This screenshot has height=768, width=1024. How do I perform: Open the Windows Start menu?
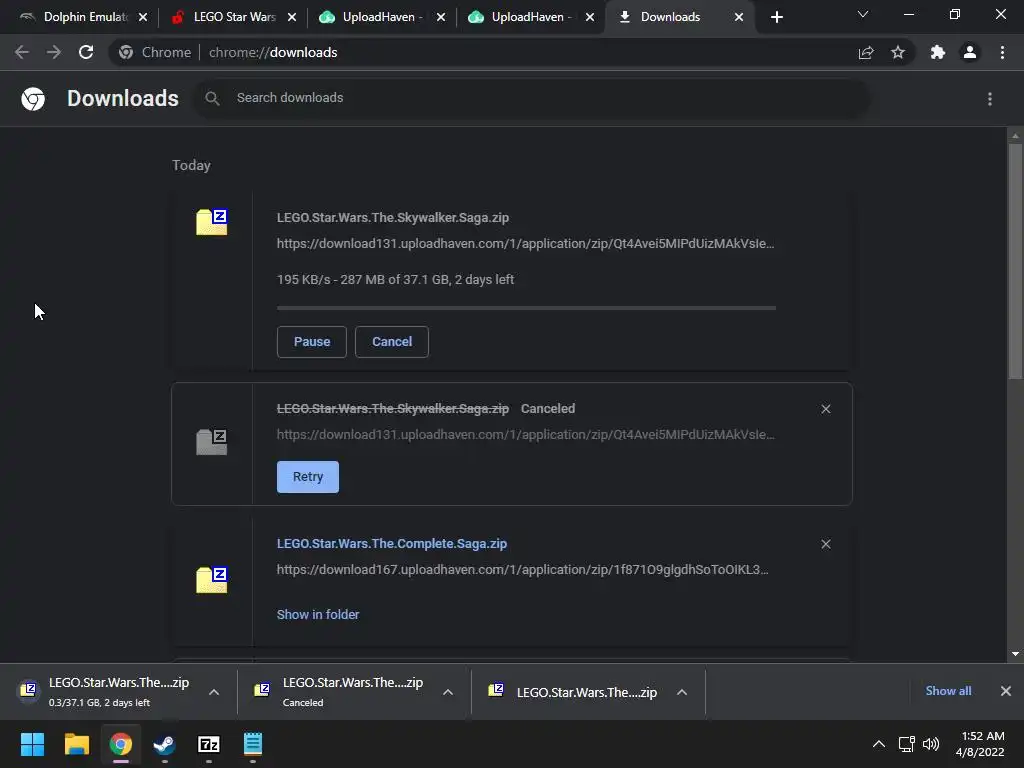coord(32,744)
